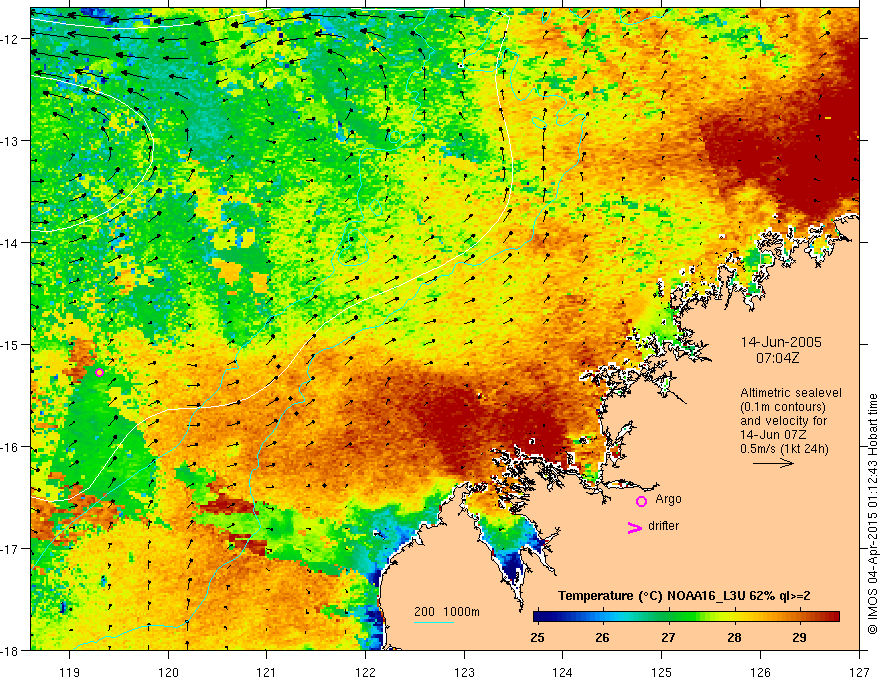Click the longitude label '125'
Screen dimensions: 880x680
662,672
